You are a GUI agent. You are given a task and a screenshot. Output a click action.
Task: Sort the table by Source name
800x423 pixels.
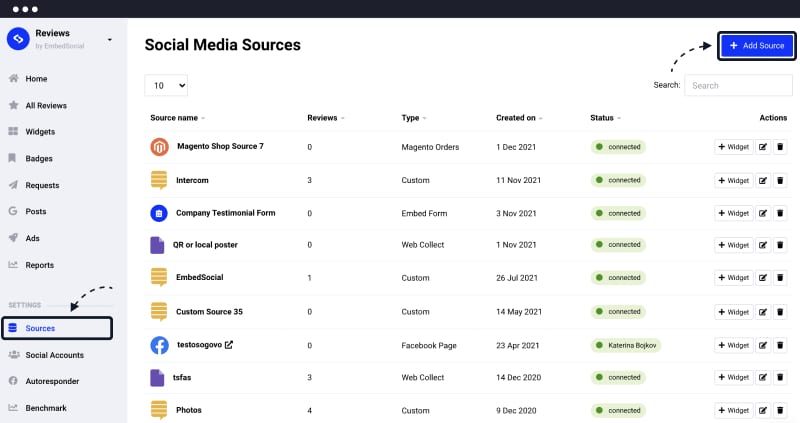[178, 118]
